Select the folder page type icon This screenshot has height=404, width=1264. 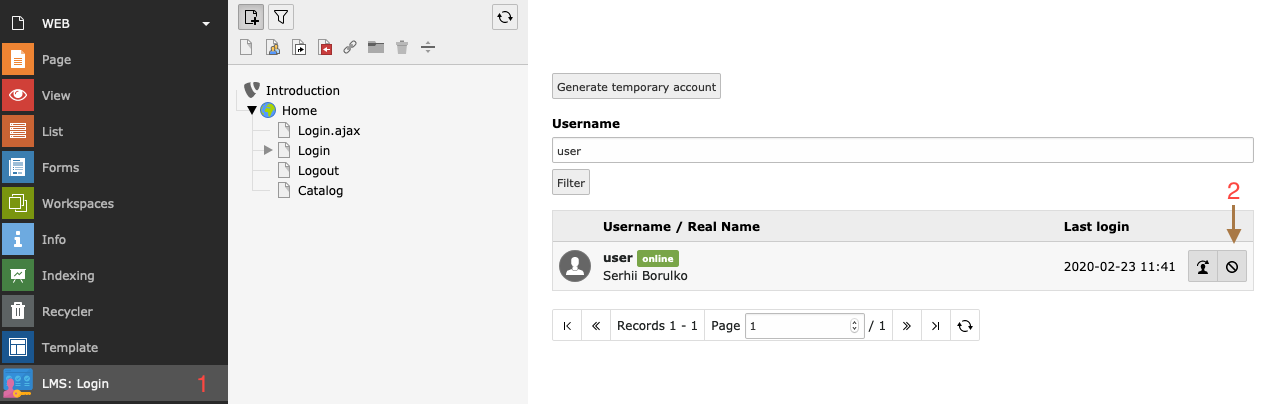coord(376,47)
